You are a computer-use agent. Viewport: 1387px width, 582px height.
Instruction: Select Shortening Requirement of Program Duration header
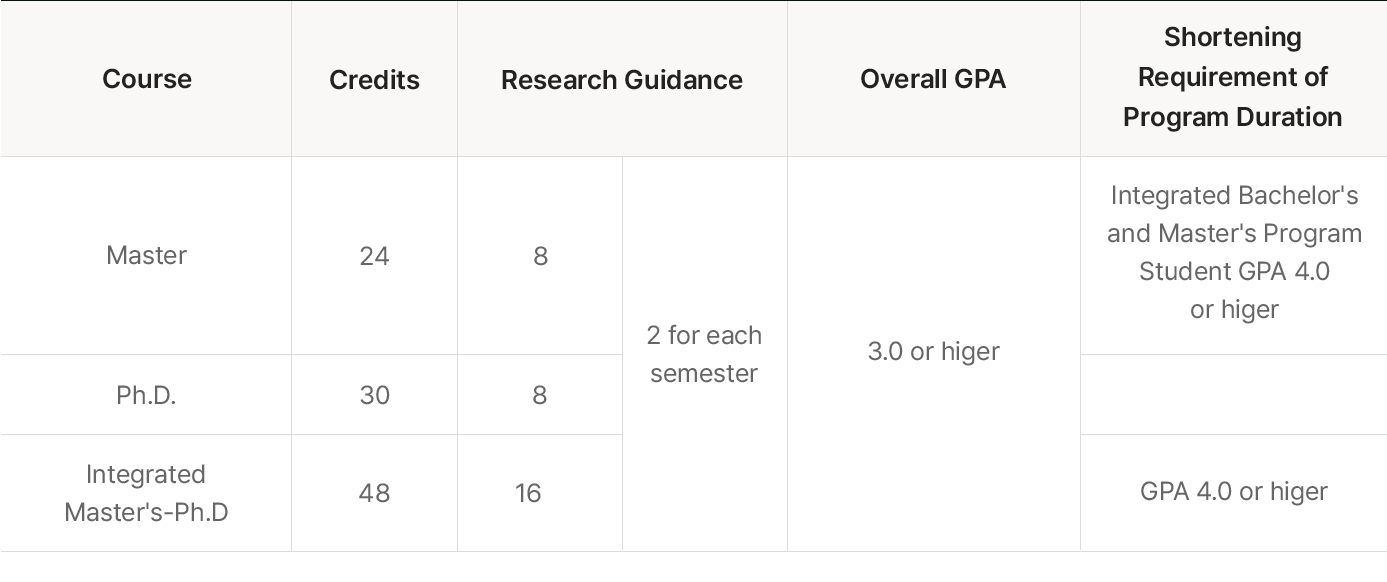(1232, 77)
